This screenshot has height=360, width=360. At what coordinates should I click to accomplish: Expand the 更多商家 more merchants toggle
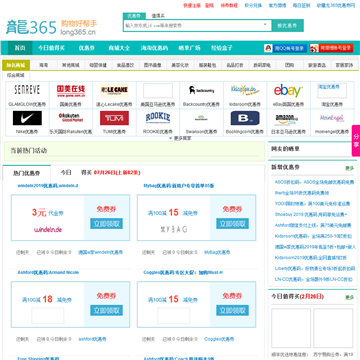point(180,138)
